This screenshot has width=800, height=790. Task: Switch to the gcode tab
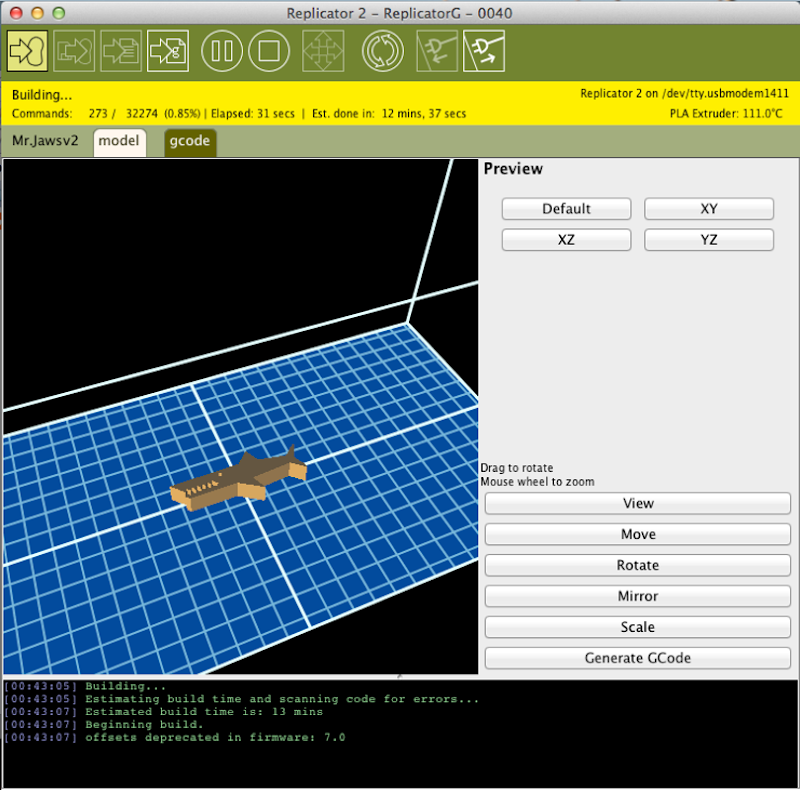(x=190, y=142)
